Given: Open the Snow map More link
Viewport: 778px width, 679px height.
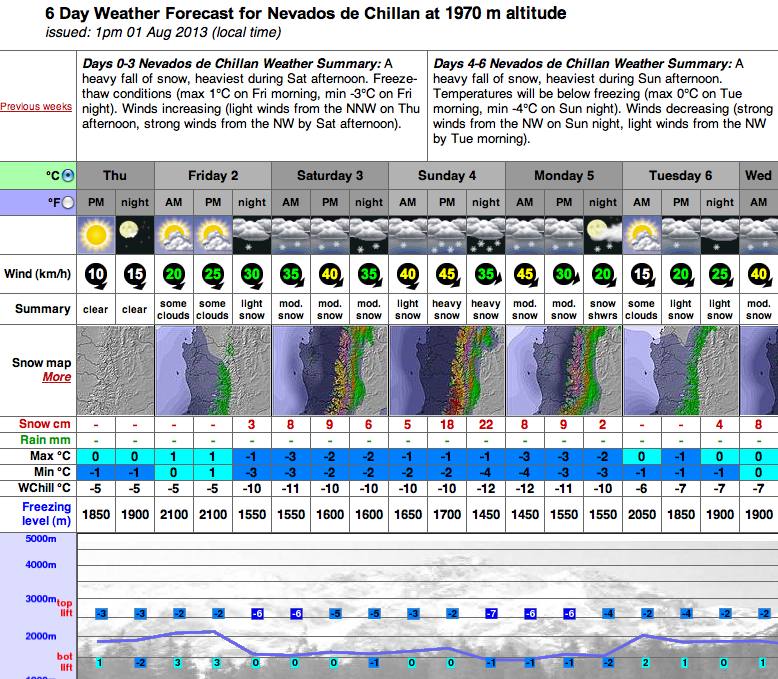Looking at the screenshot, I should tap(57, 377).
